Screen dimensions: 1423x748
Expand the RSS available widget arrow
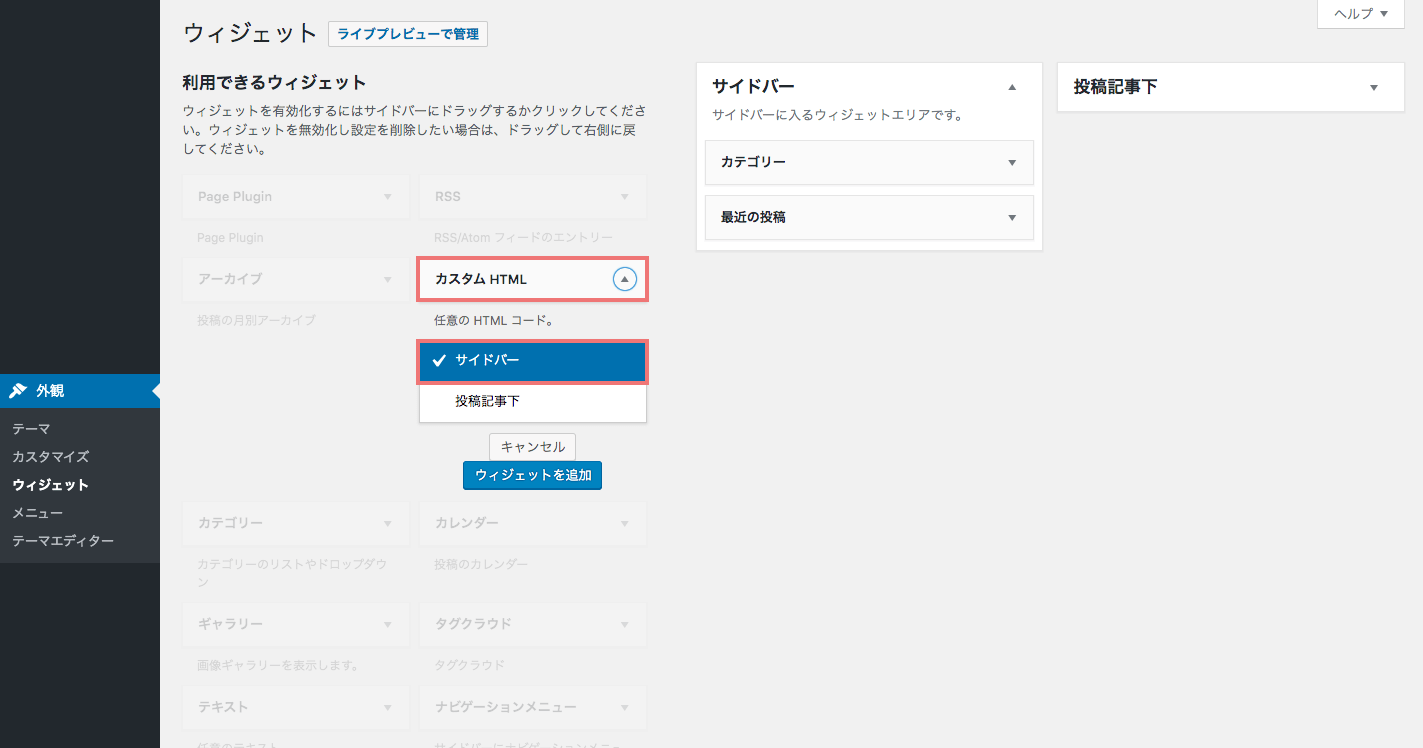click(x=625, y=197)
